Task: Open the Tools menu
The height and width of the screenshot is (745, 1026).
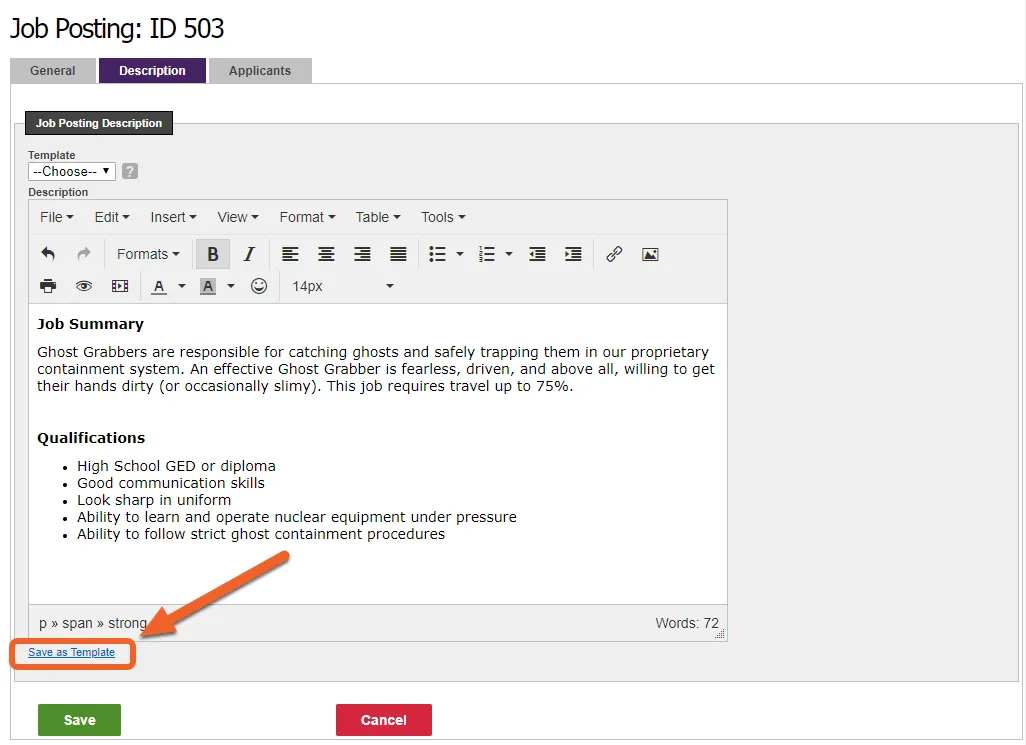Action: (x=443, y=217)
